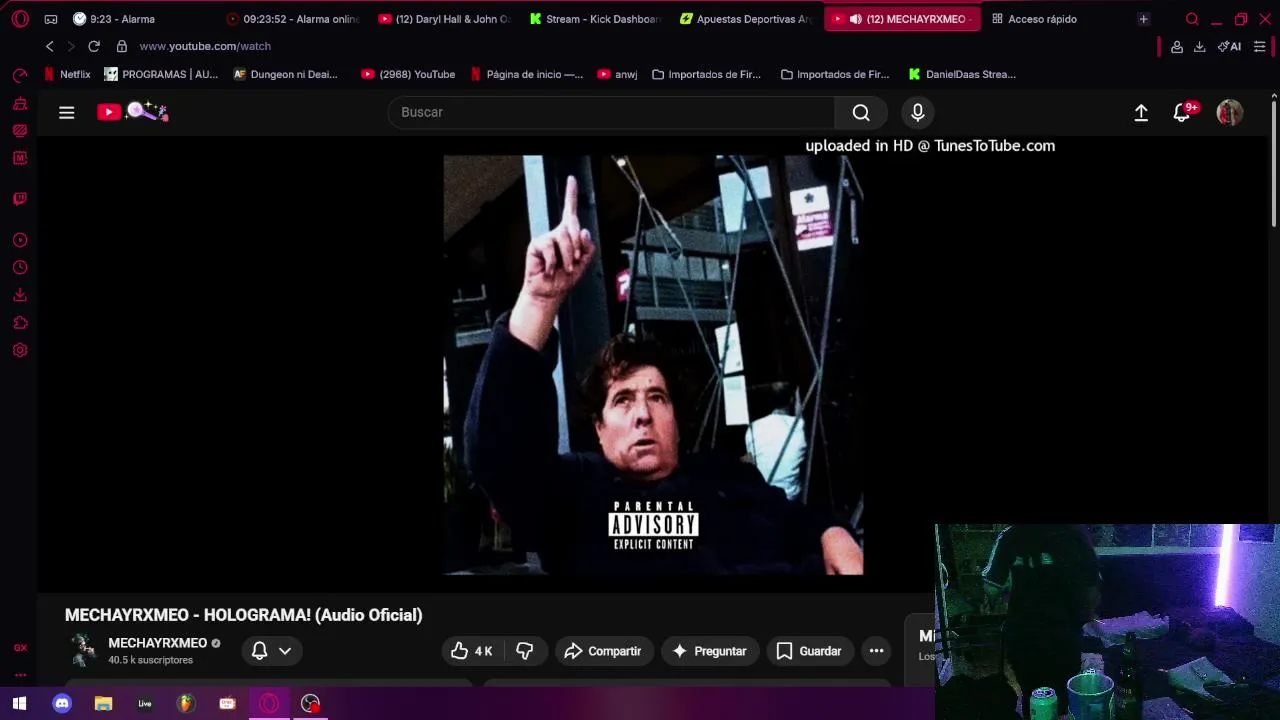1280x720 pixels.
Task: Mute audio on the MECHAYRXMEO tab
Action: pyautogui.click(x=856, y=19)
